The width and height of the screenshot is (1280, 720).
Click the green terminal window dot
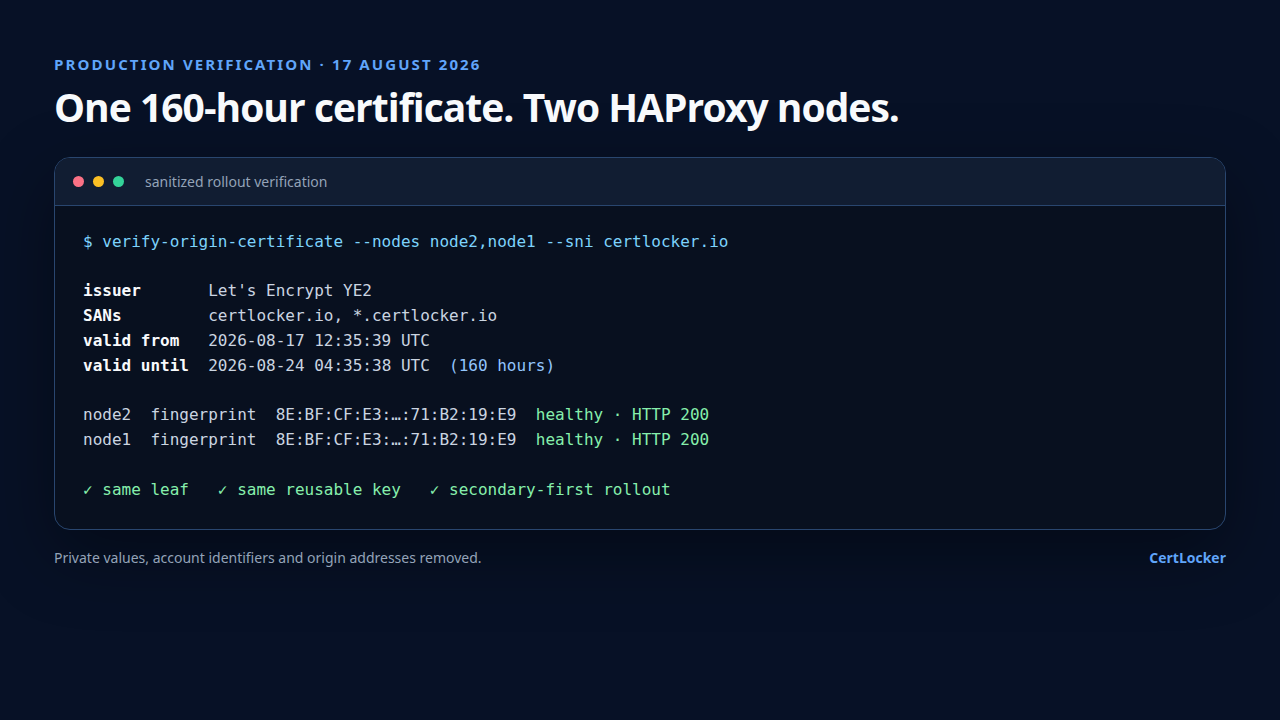[x=119, y=182]
